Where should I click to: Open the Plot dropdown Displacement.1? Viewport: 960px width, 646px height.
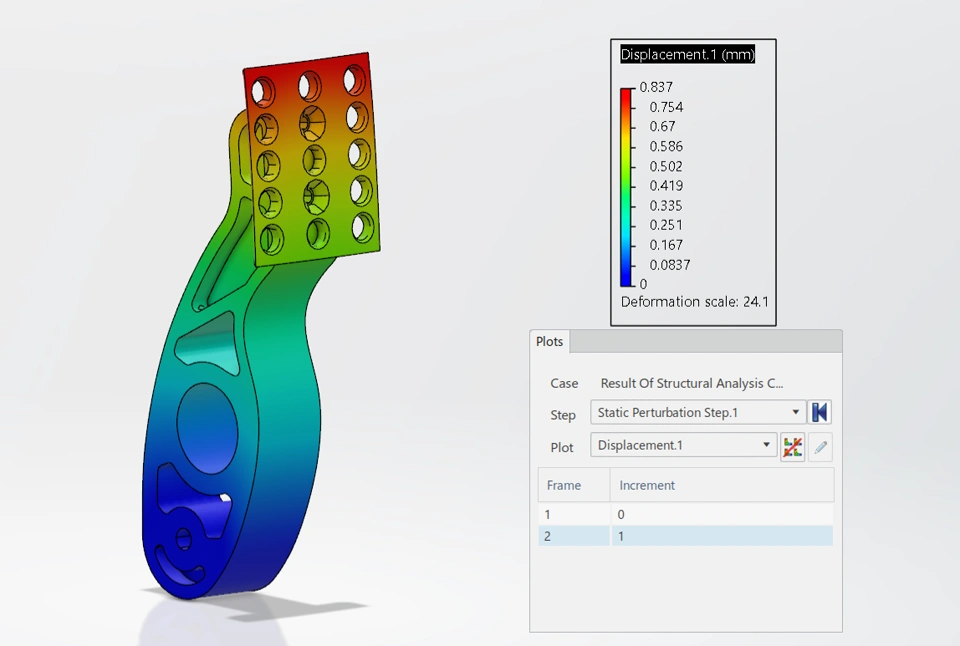(683, 445)
